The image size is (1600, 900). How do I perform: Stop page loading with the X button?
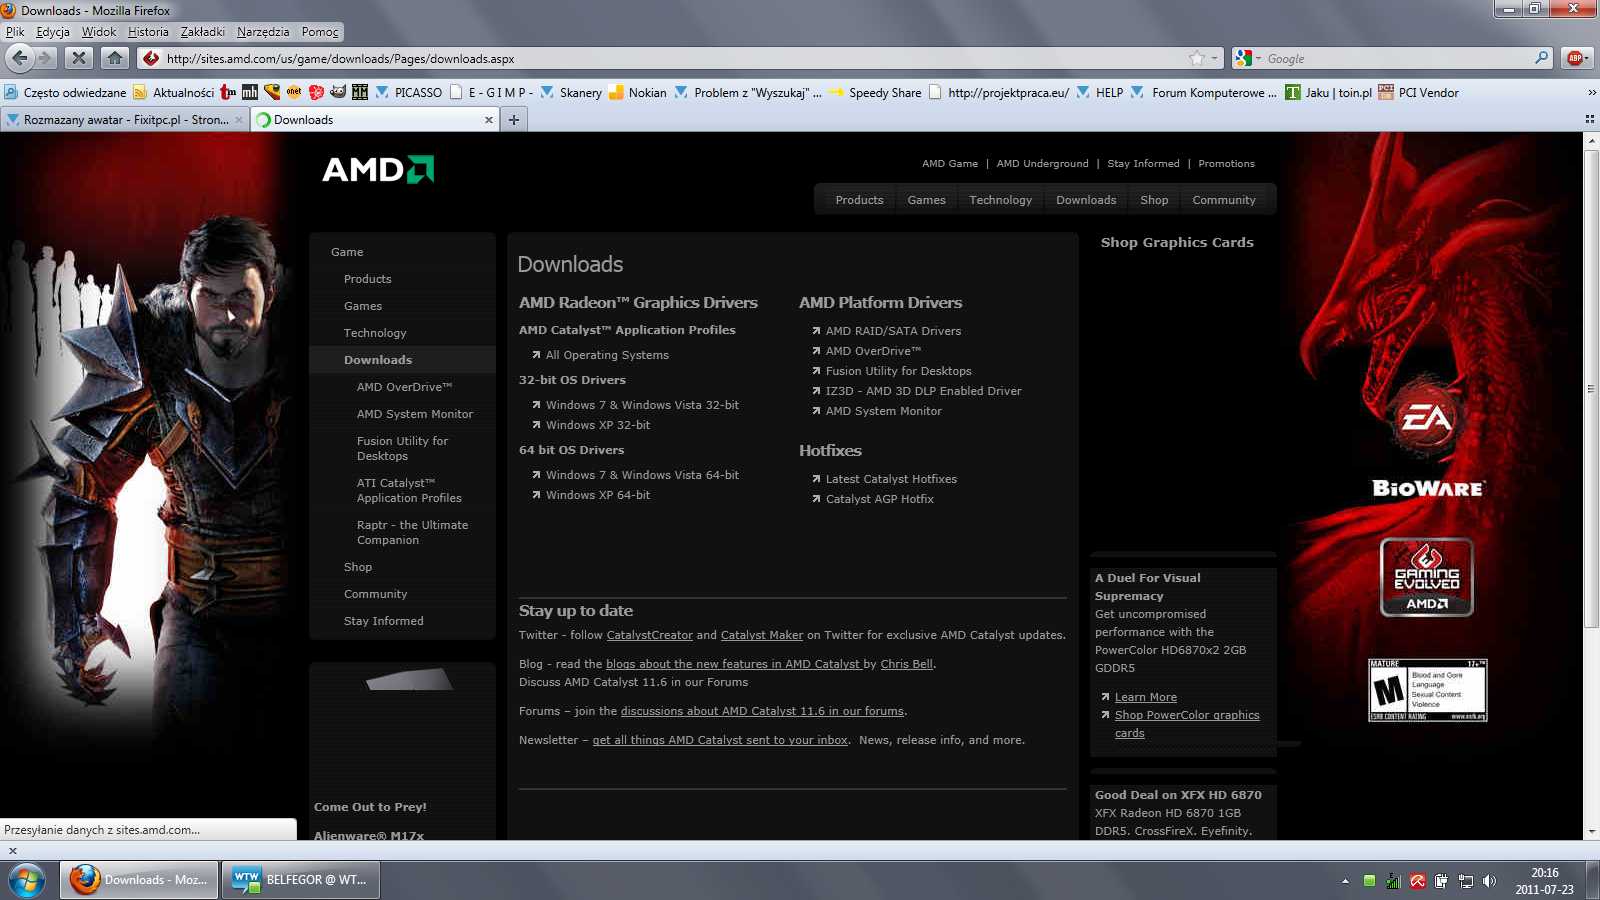(x=79, y=58)
